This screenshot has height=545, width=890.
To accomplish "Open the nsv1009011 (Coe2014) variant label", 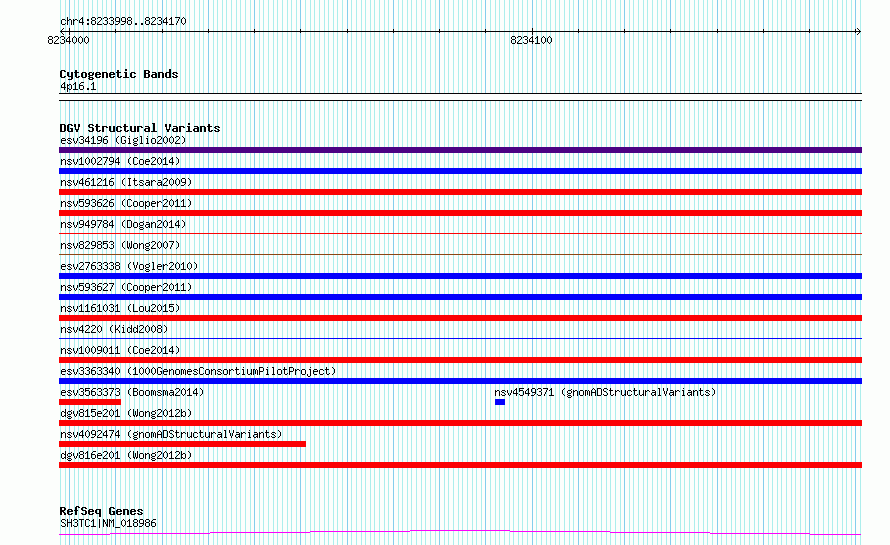I will pos(120,350).
